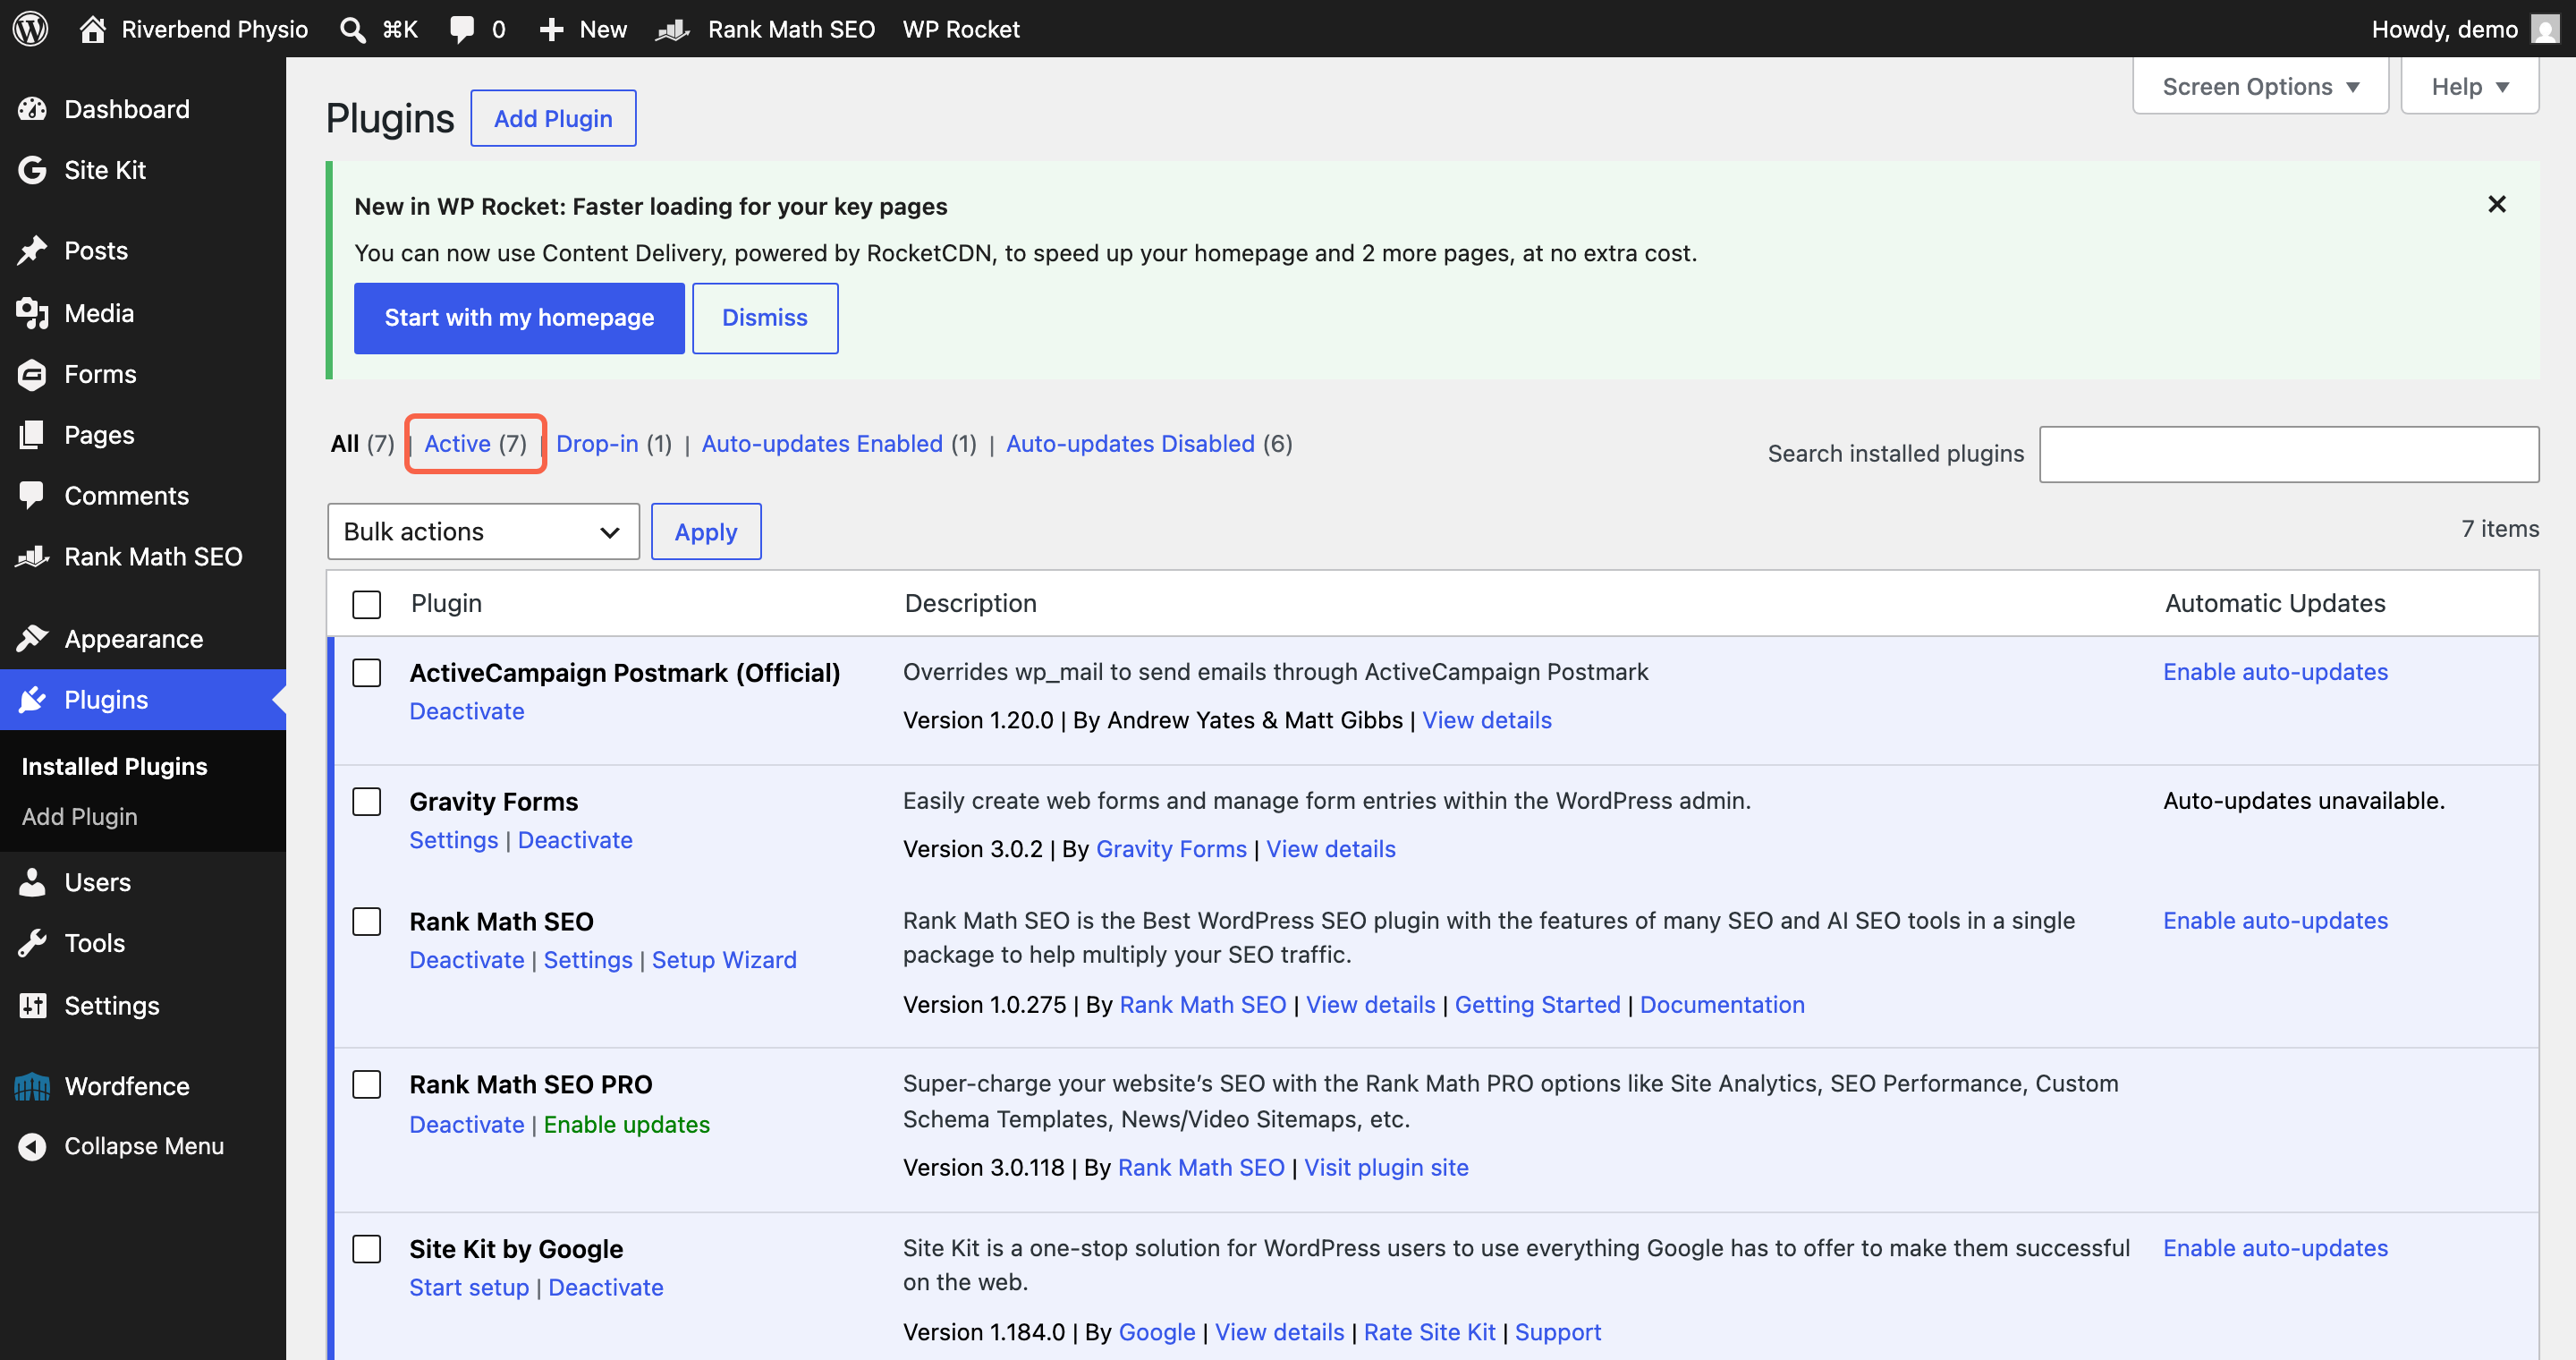Select the Rank Math SEO PRO checkbox

(367, 1085)
